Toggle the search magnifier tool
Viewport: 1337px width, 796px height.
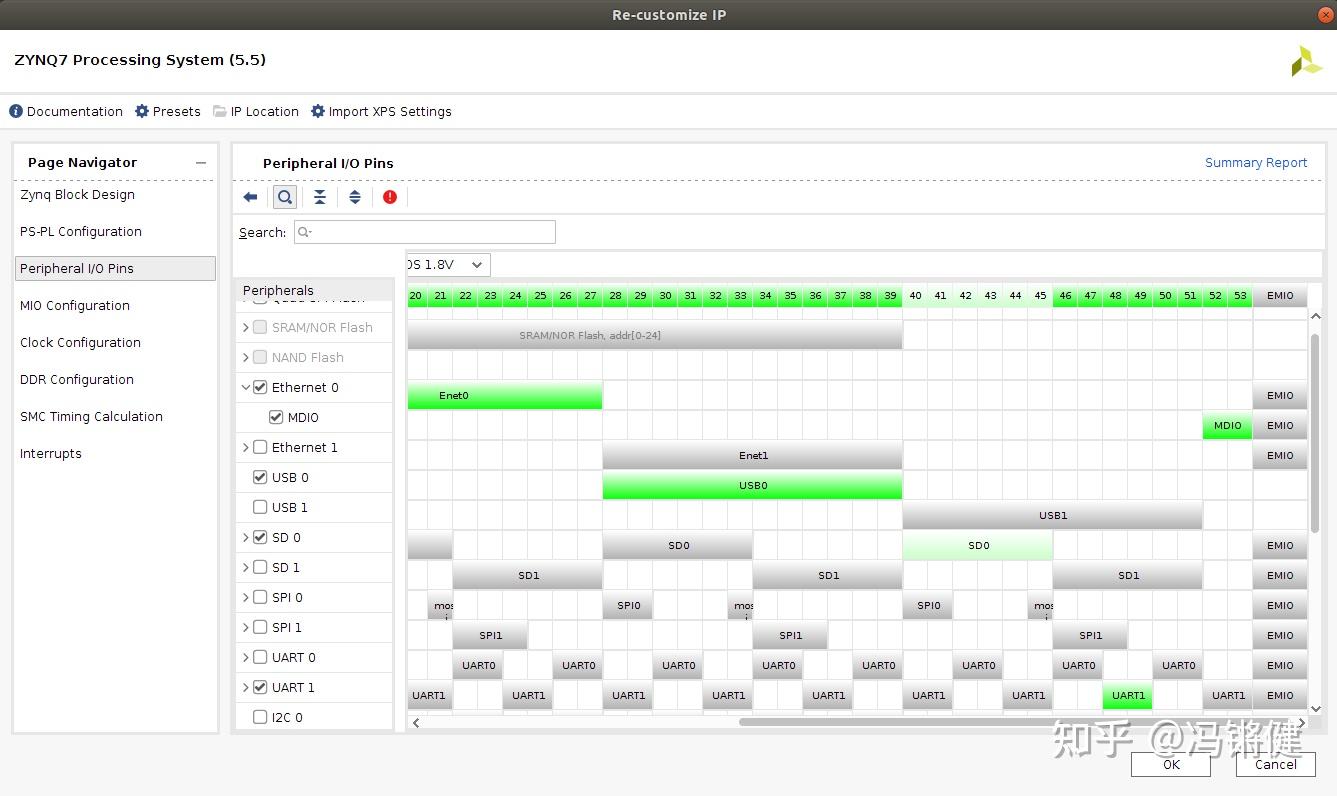coord(284,196)
